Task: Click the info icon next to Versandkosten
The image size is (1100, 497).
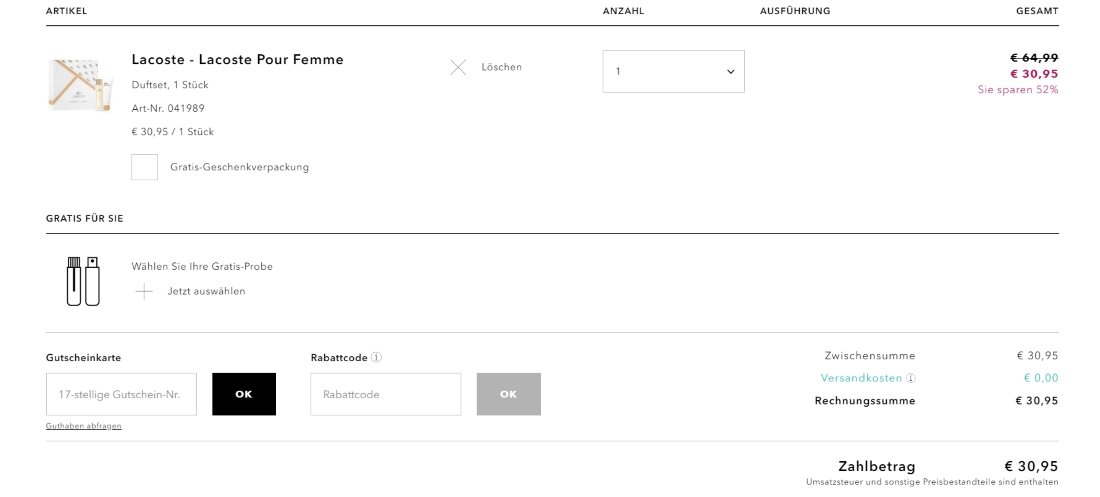Action: 911,378
